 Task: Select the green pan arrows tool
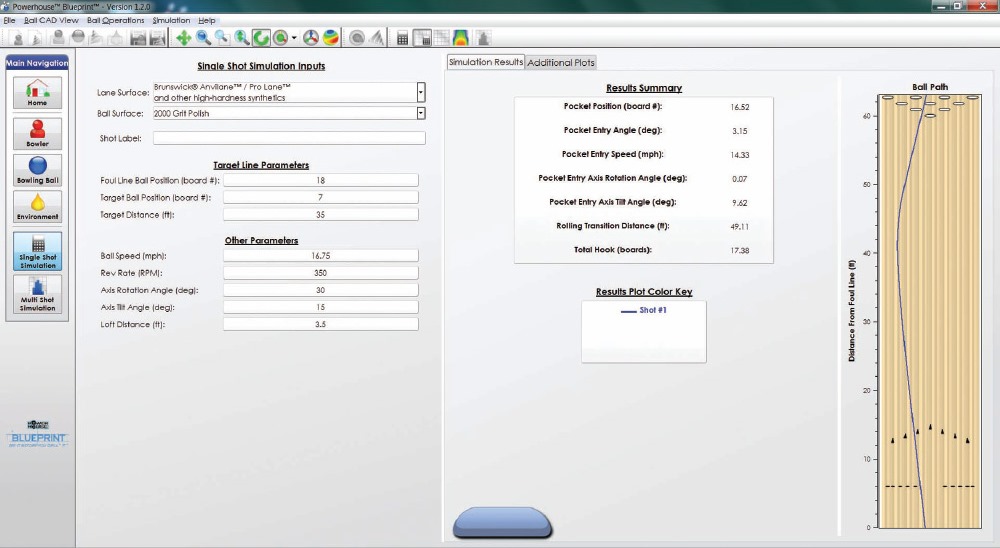click(183, 38)
